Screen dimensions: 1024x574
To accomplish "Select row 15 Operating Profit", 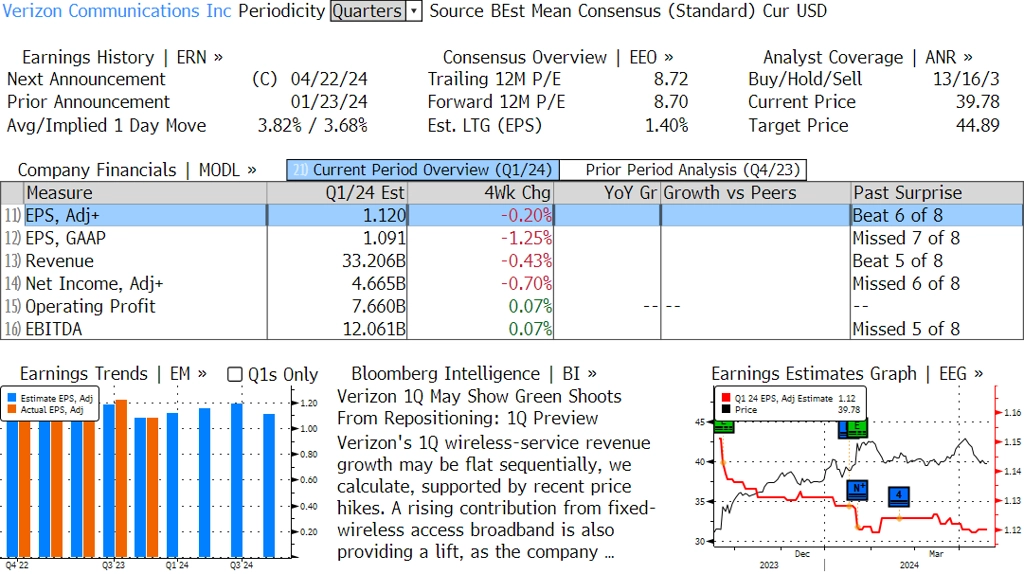I will pos(511,306).
